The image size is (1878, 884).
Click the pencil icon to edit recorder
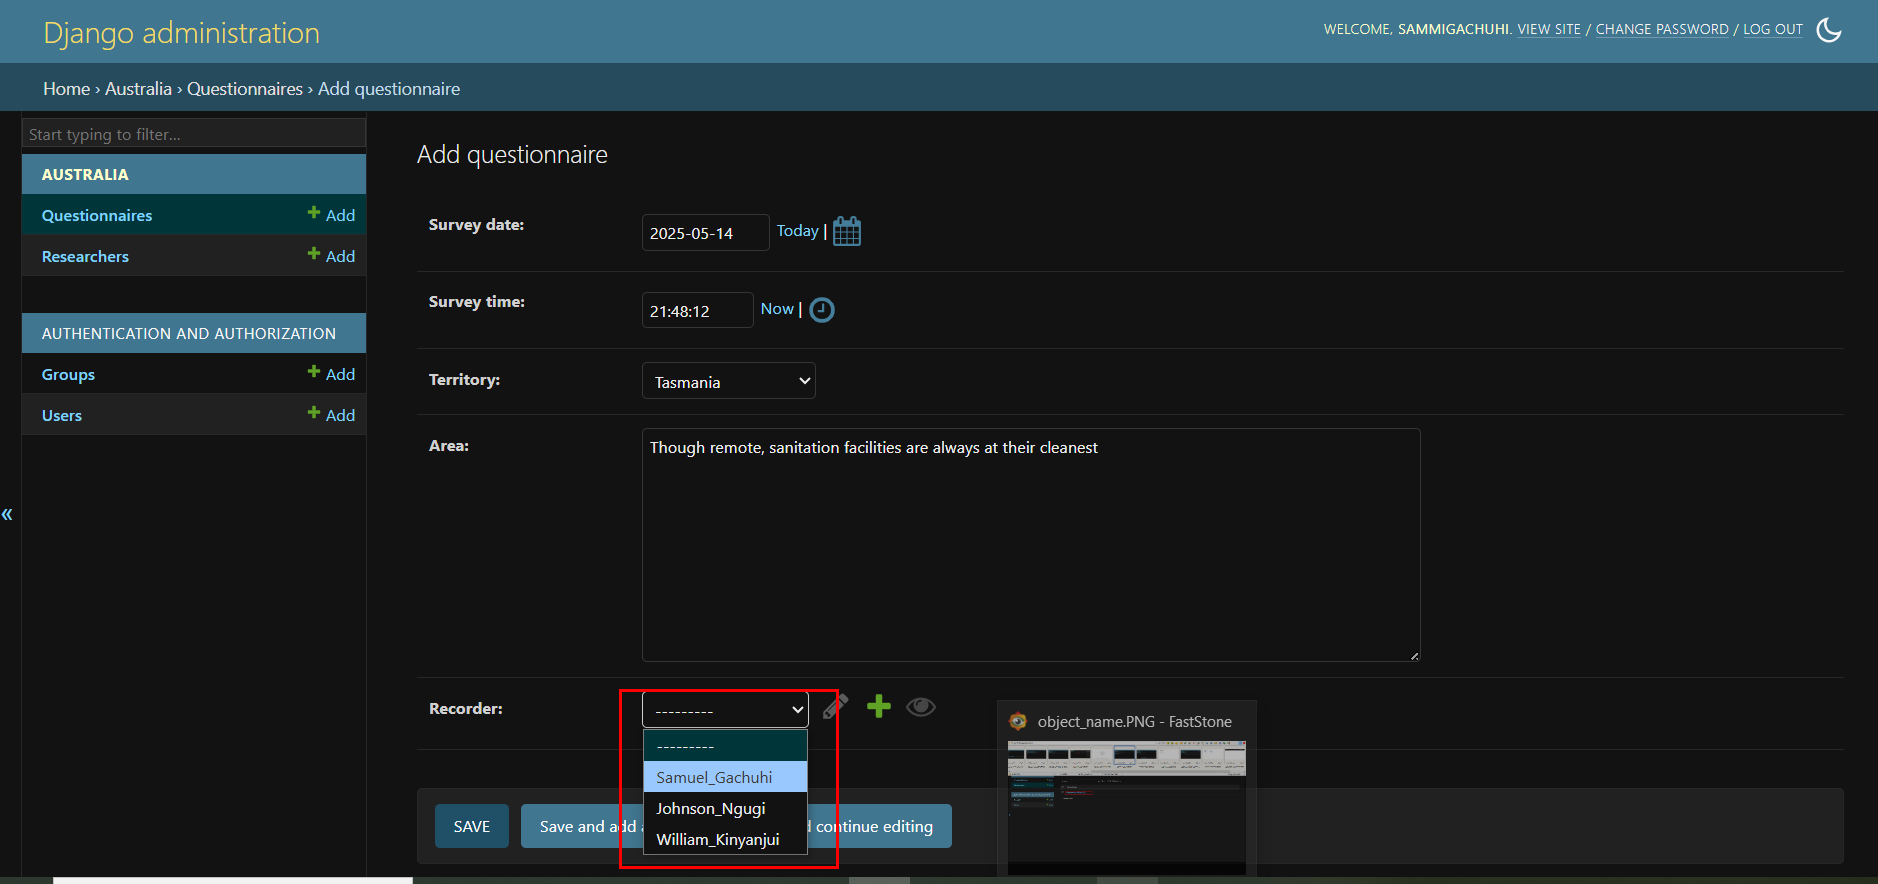pos(835,707)
